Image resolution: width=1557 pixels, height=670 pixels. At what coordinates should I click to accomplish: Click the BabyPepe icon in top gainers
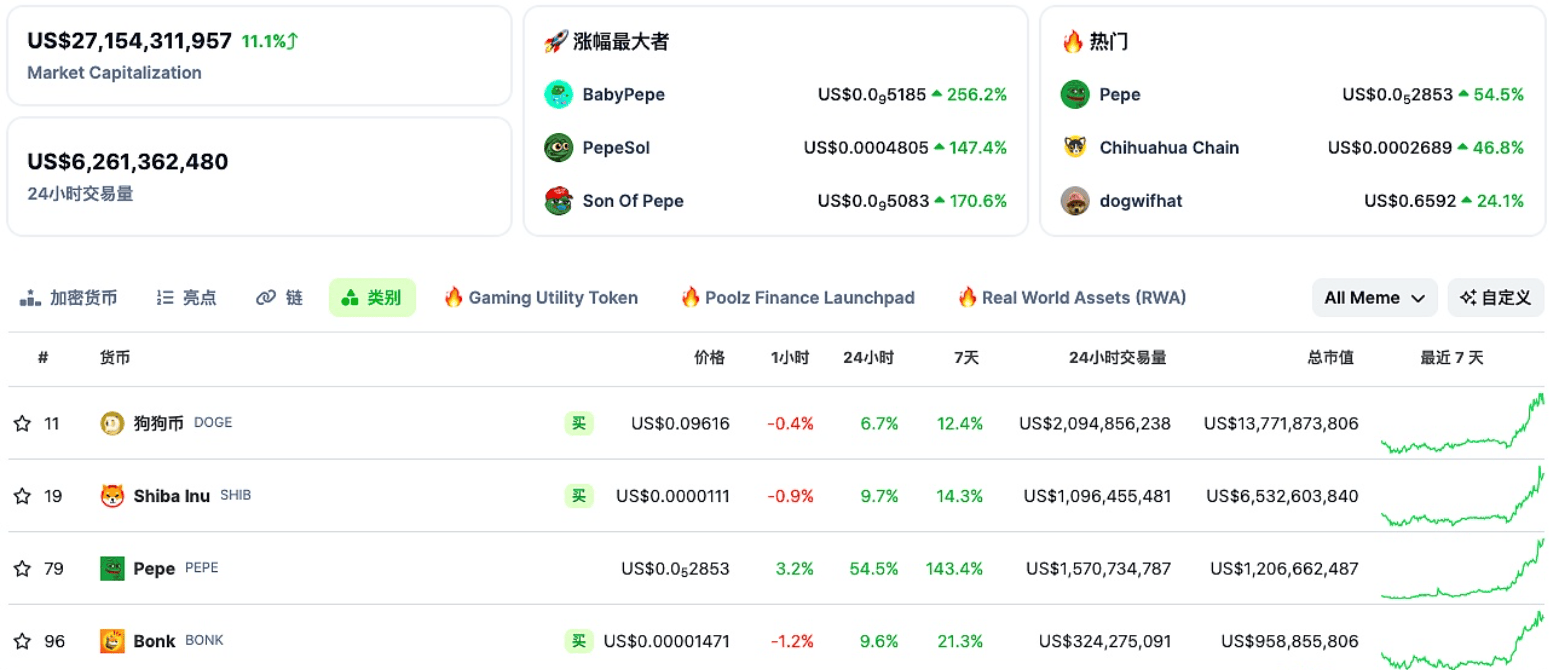coord(558,95)
